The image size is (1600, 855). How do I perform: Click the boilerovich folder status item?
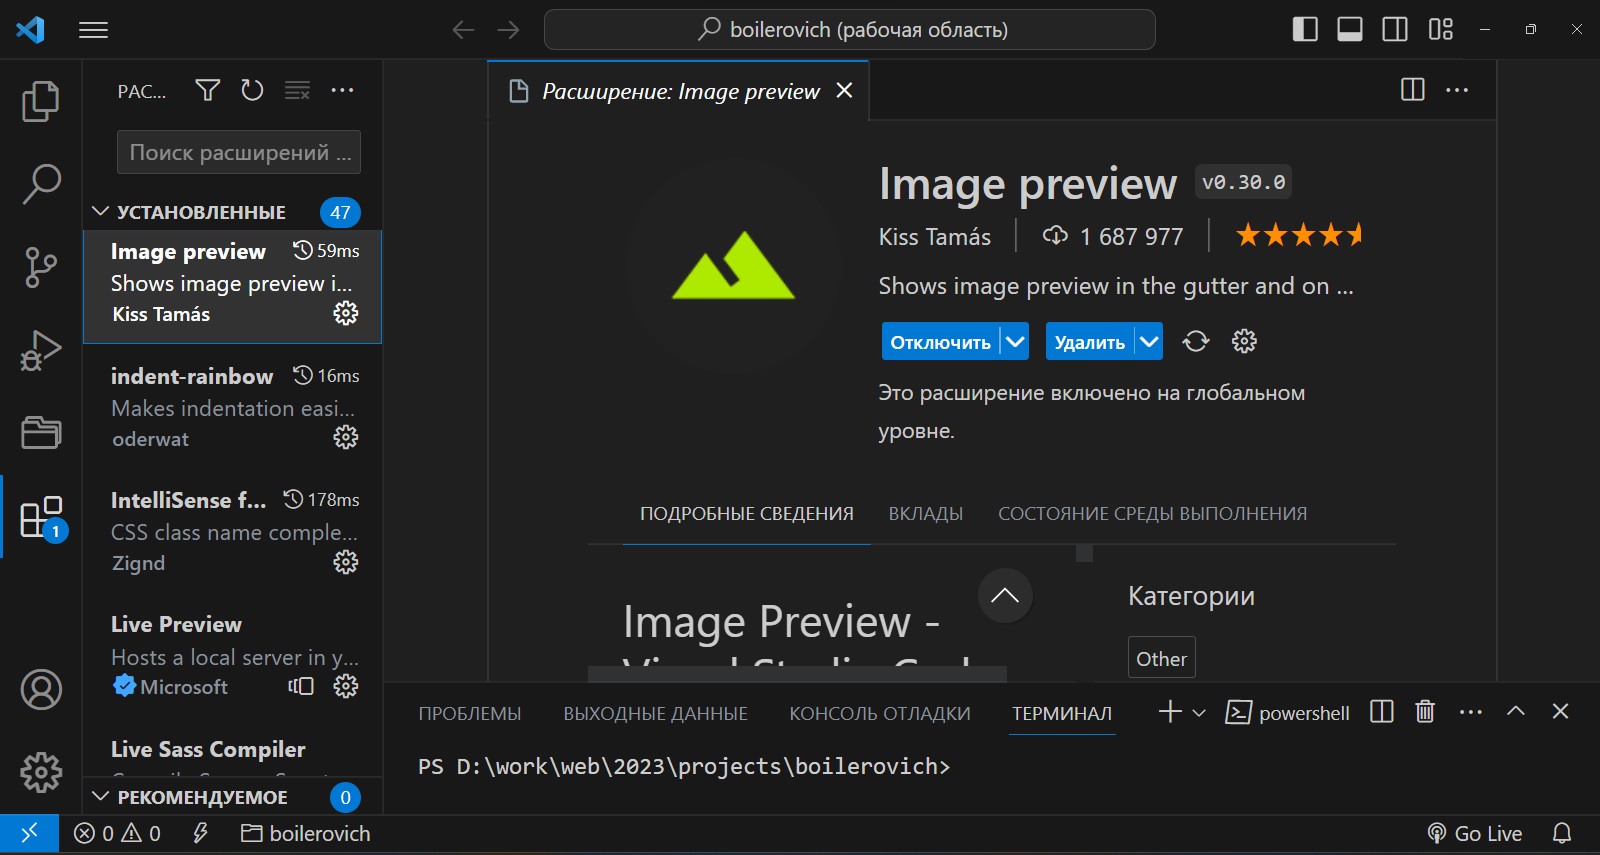point(306,833)
